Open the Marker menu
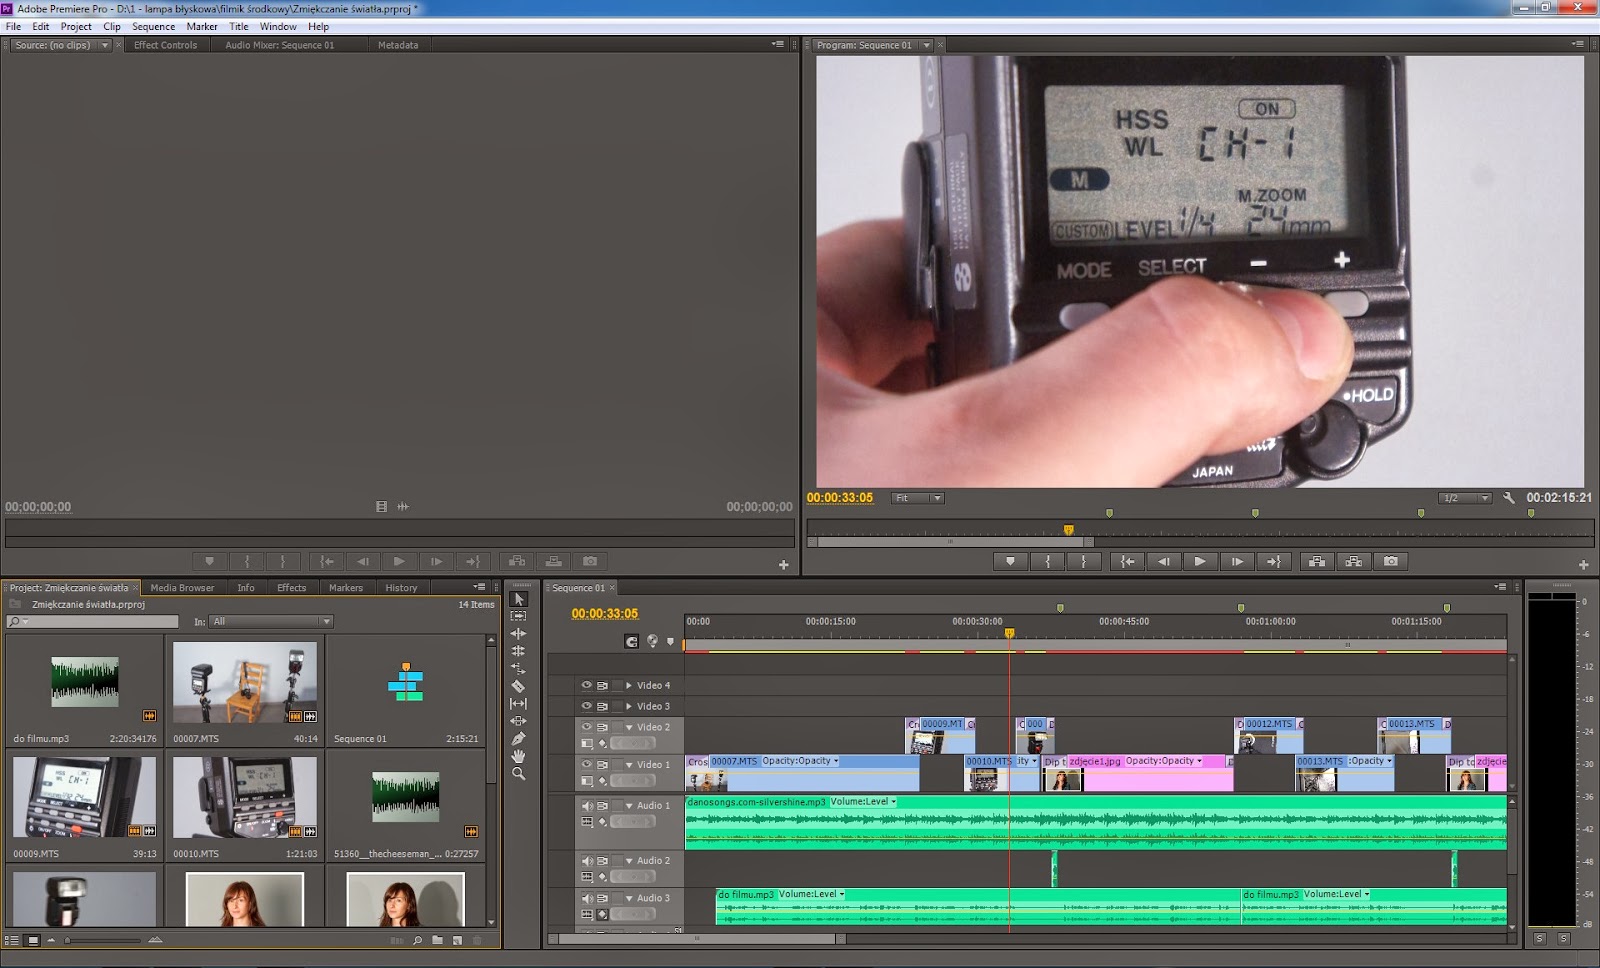The height and width of the screenshot is (968, 1600). [x=202, y=27]
